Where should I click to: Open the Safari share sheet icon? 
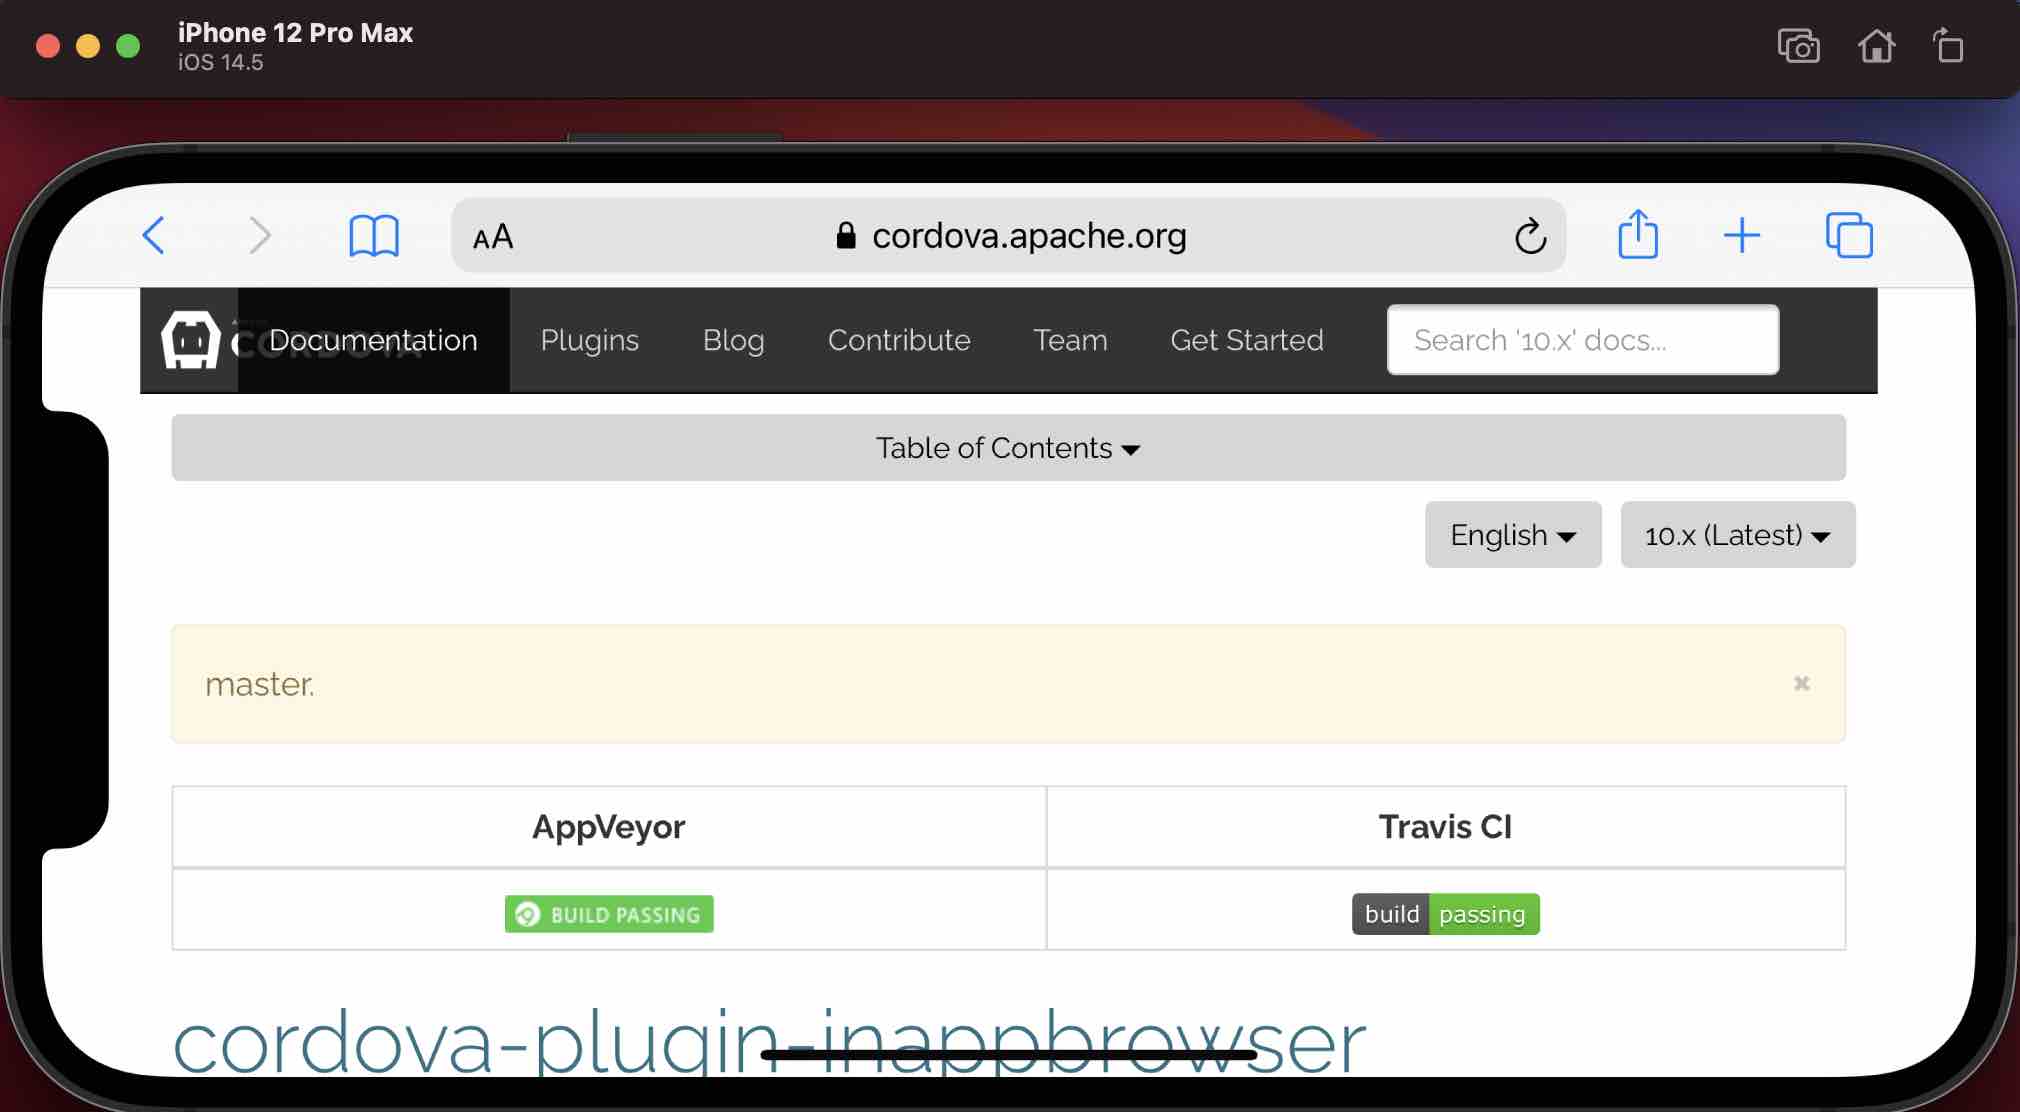(x=1637, y=235)
